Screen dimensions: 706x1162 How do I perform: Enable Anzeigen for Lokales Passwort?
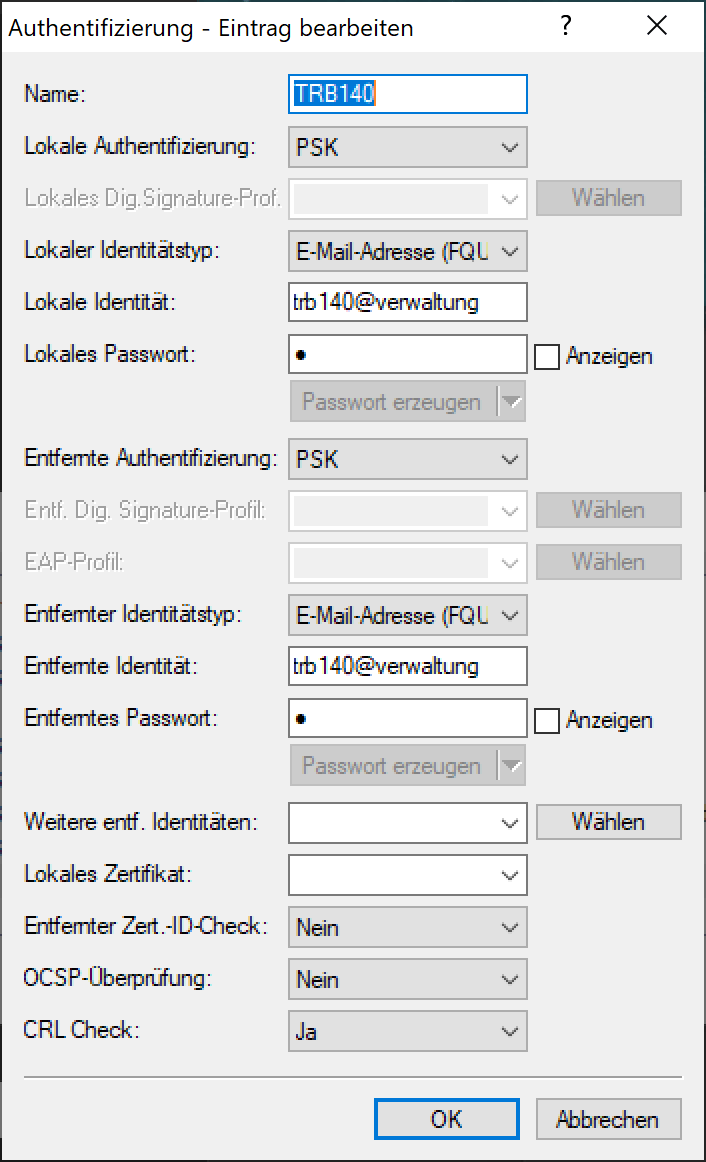pyautogui.click(x=547, y=355)
